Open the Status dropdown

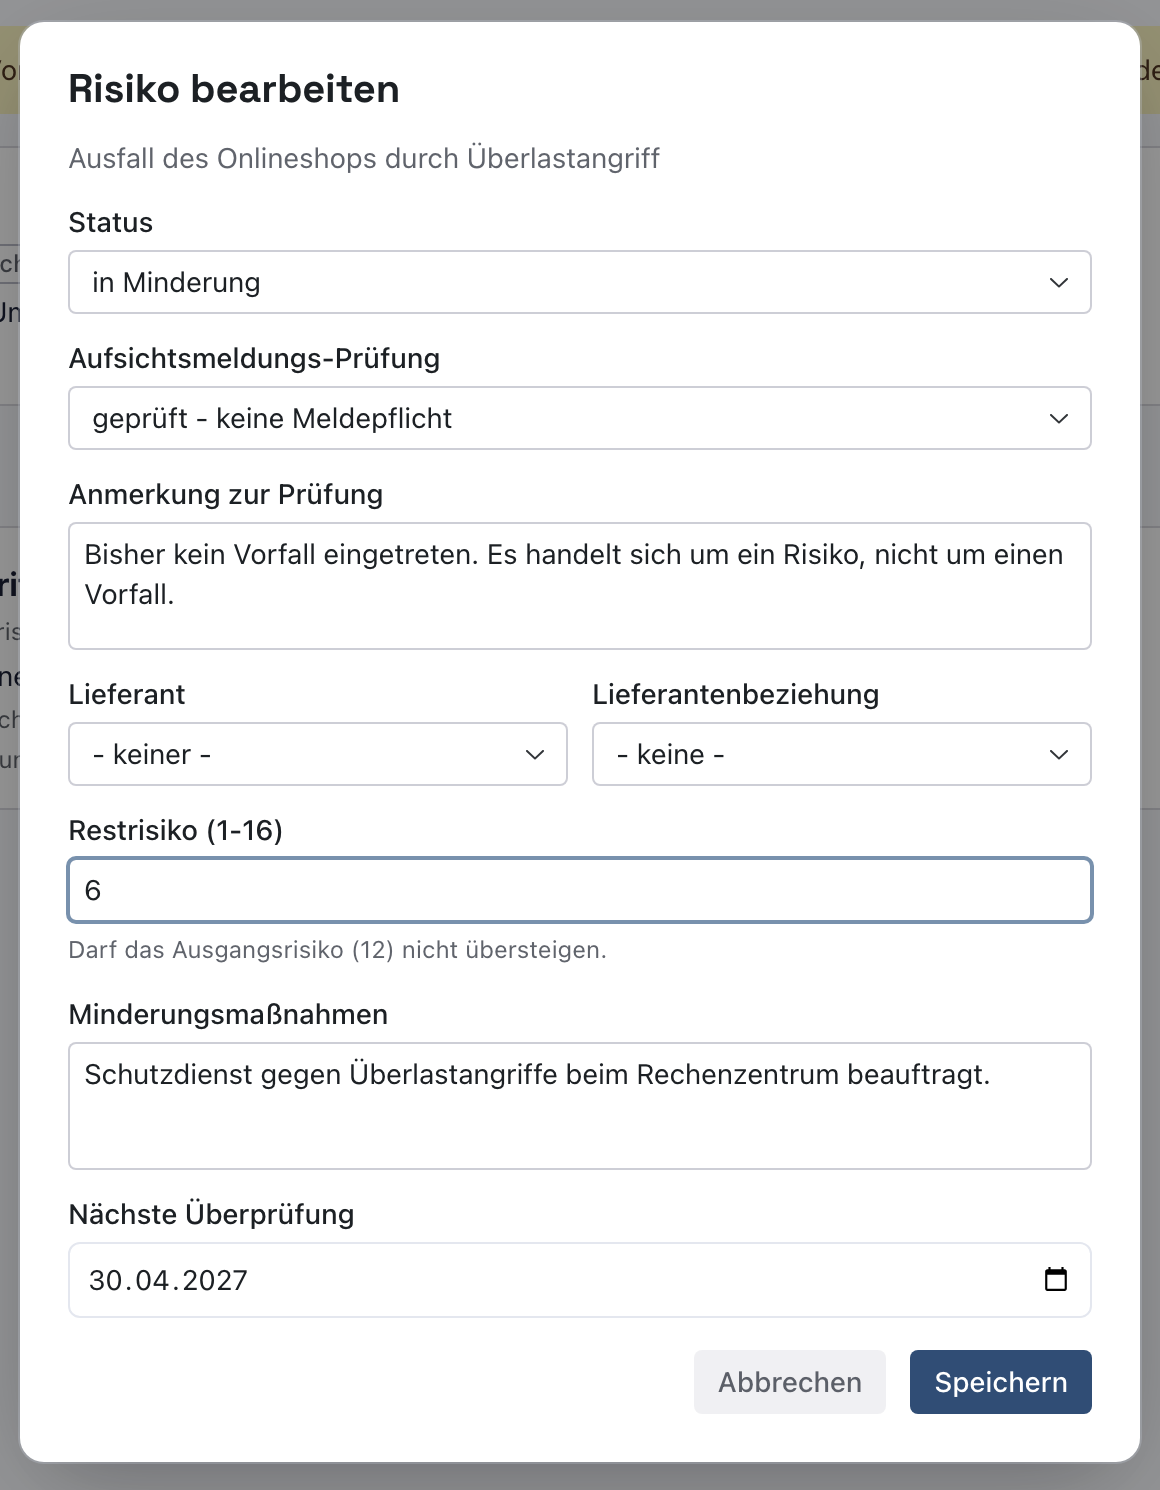[x=580, y=282]
